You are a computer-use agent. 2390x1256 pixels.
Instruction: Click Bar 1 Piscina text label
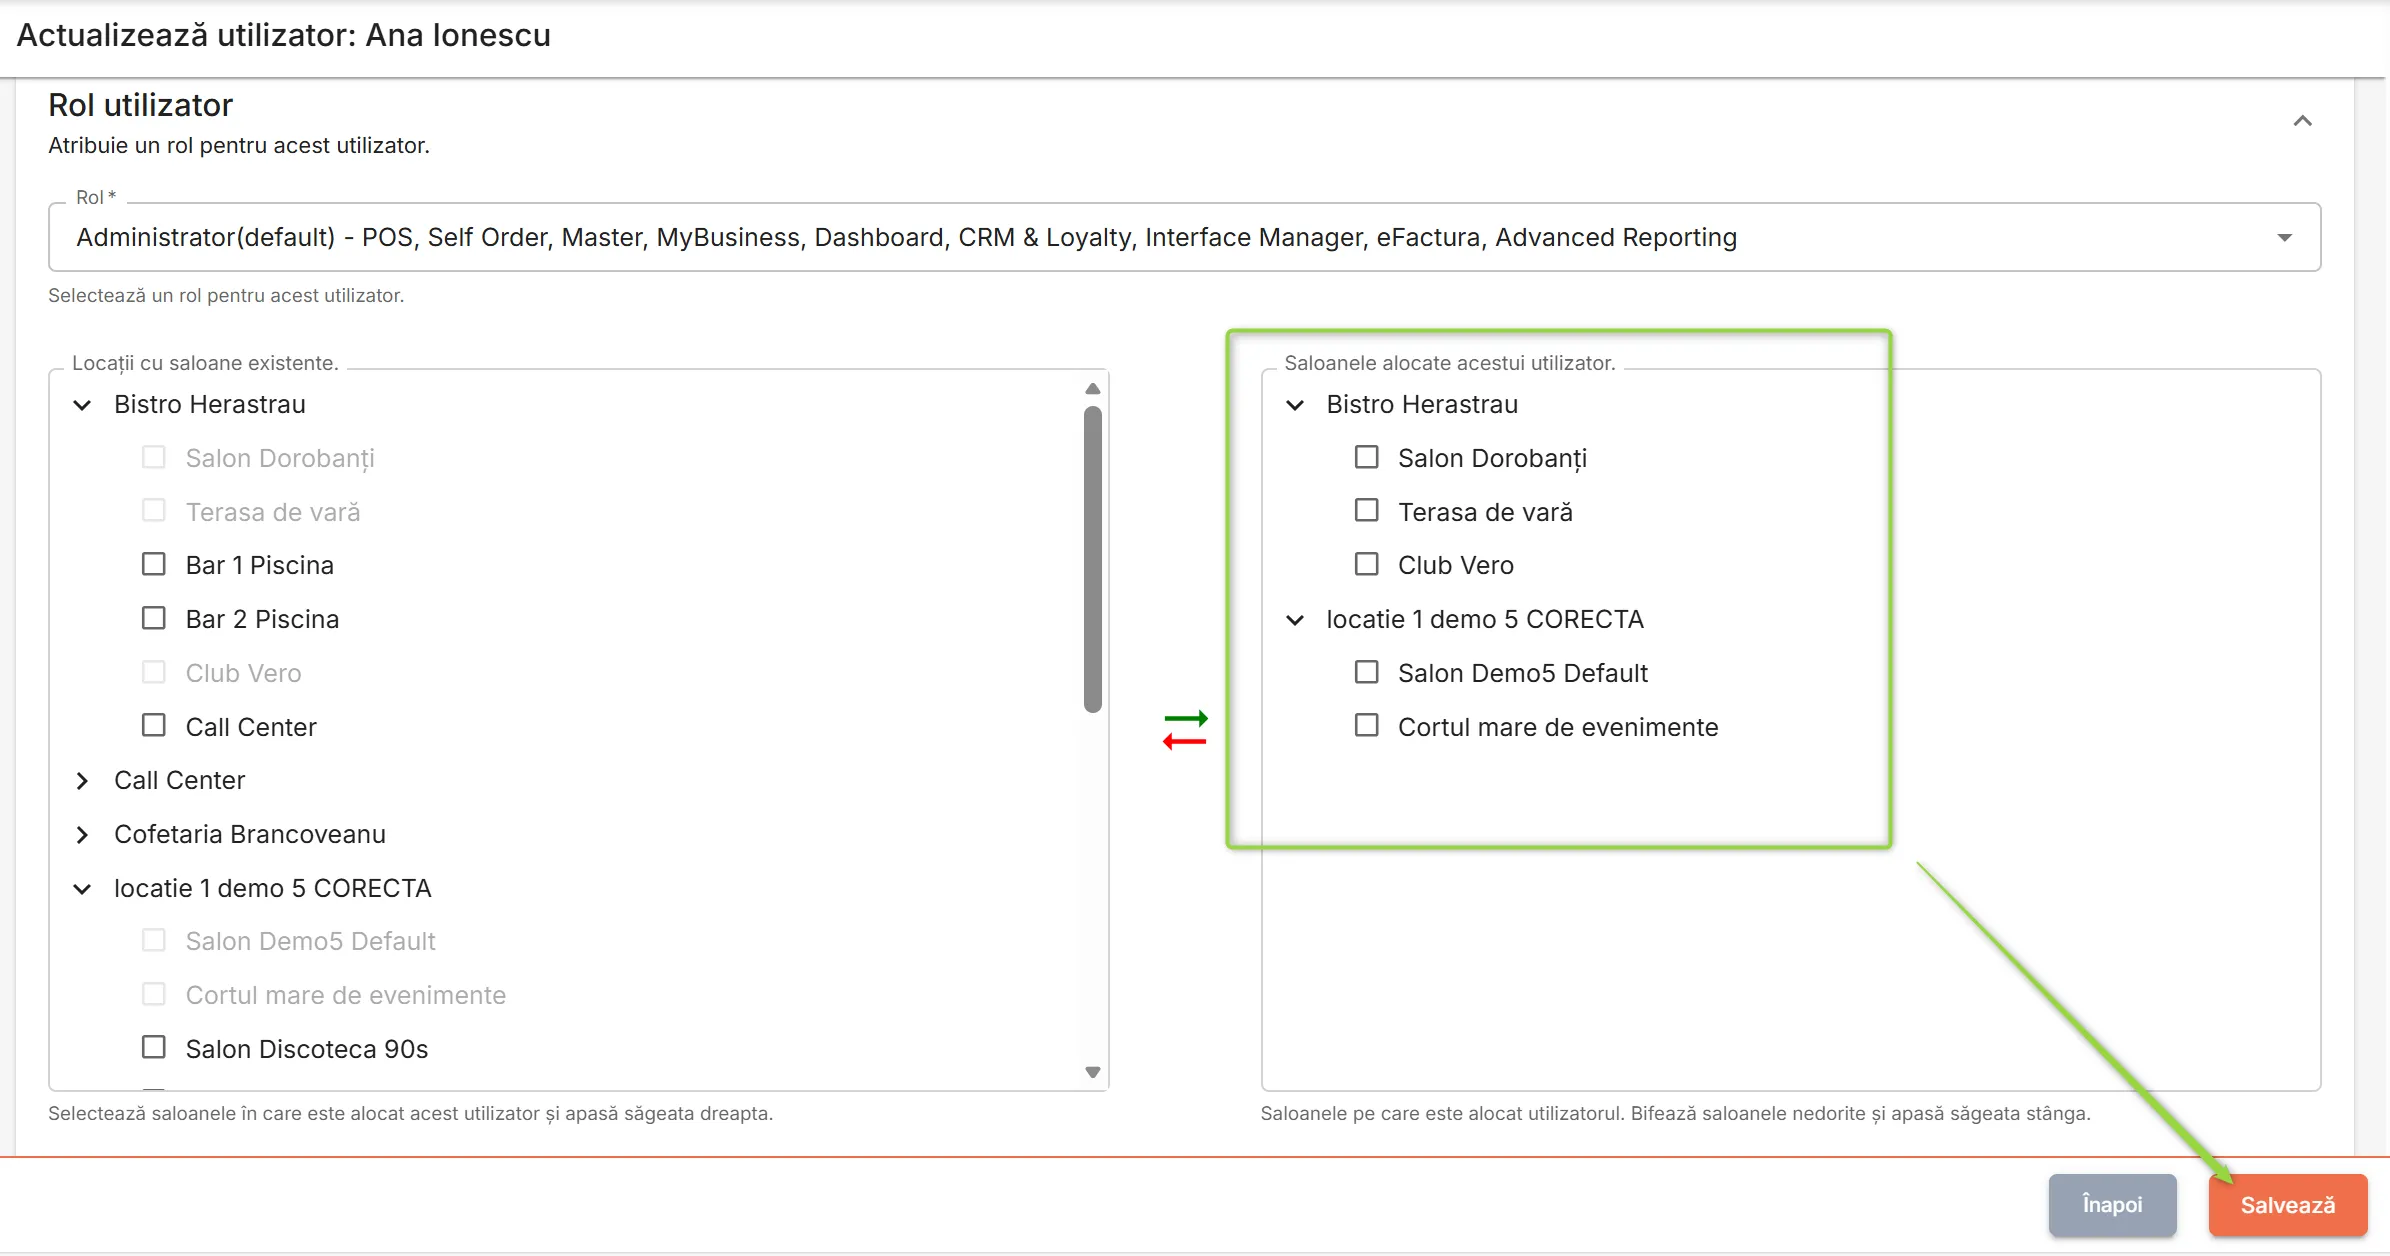(260, 566)
